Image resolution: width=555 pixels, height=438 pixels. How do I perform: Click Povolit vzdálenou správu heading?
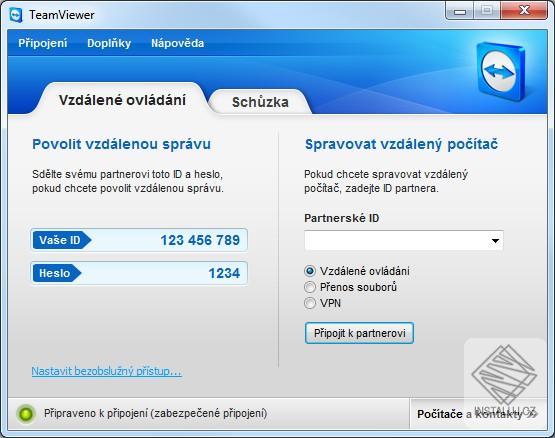[x=121, y=144]
